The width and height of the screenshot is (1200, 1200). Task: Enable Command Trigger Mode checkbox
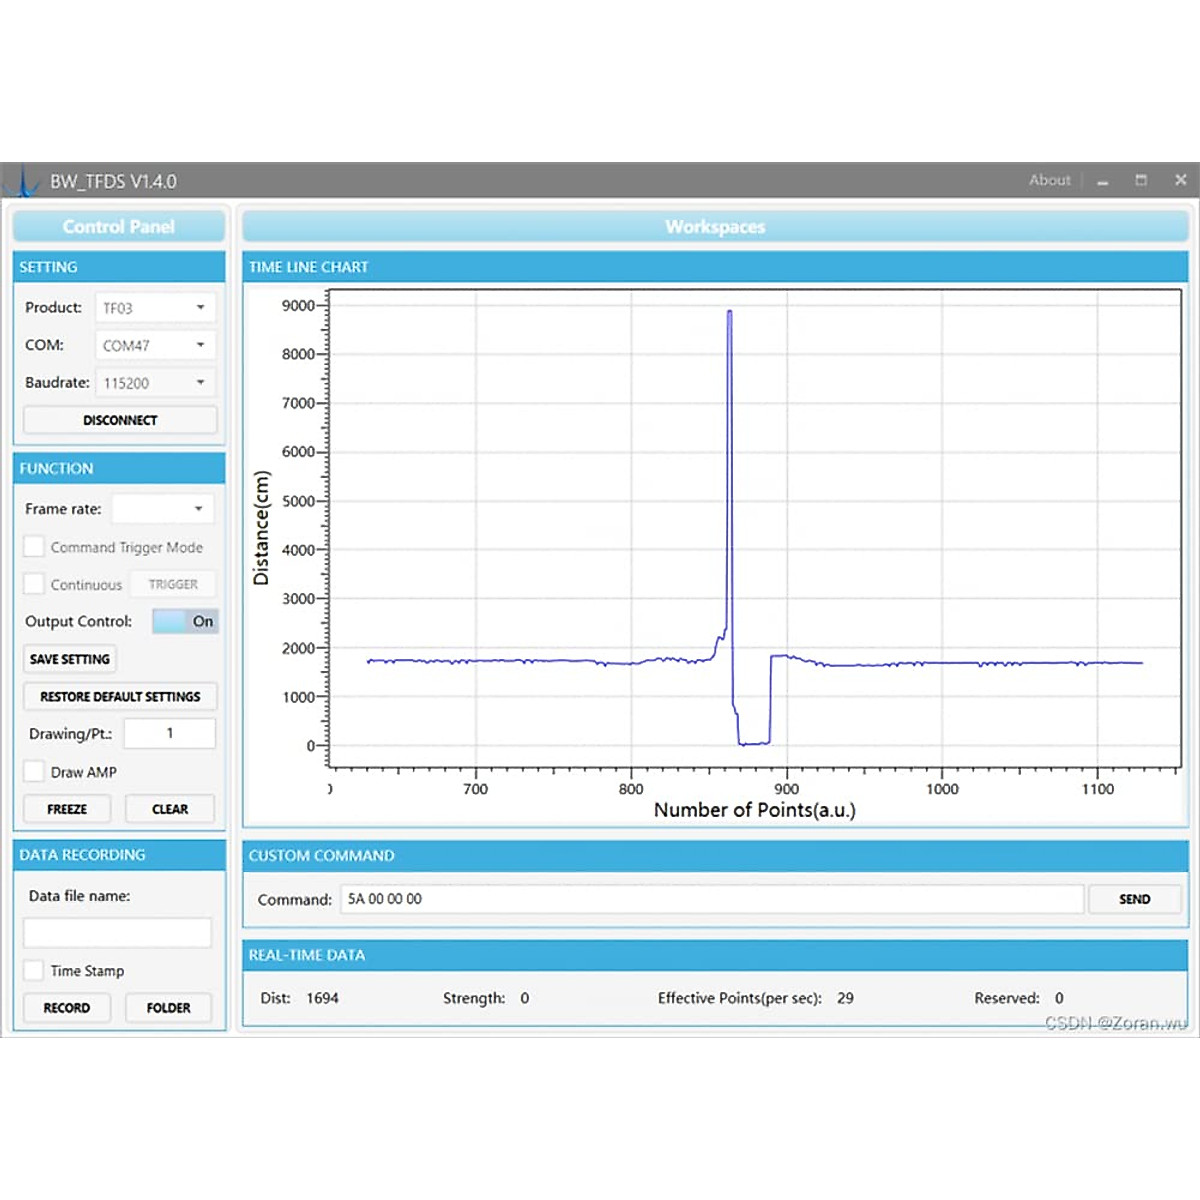tap(35, 547)
